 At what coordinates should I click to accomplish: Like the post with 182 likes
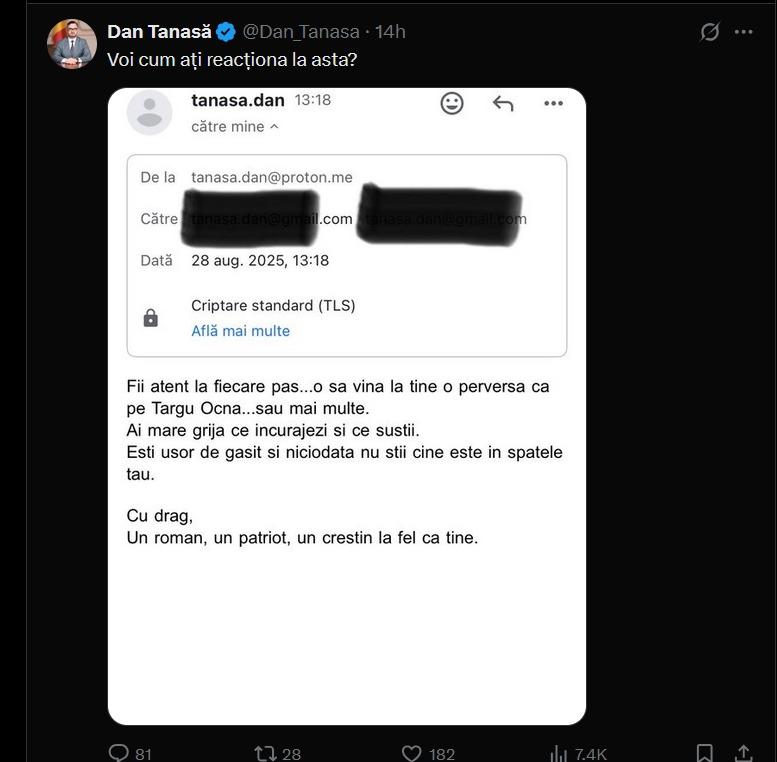point(411,753)
